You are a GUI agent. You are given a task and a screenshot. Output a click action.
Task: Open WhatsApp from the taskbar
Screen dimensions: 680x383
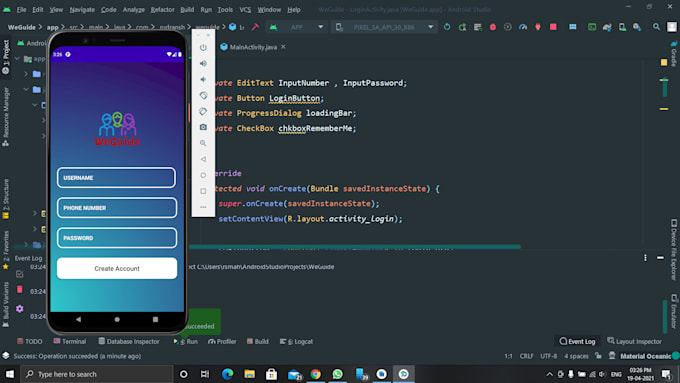[337, 374]
